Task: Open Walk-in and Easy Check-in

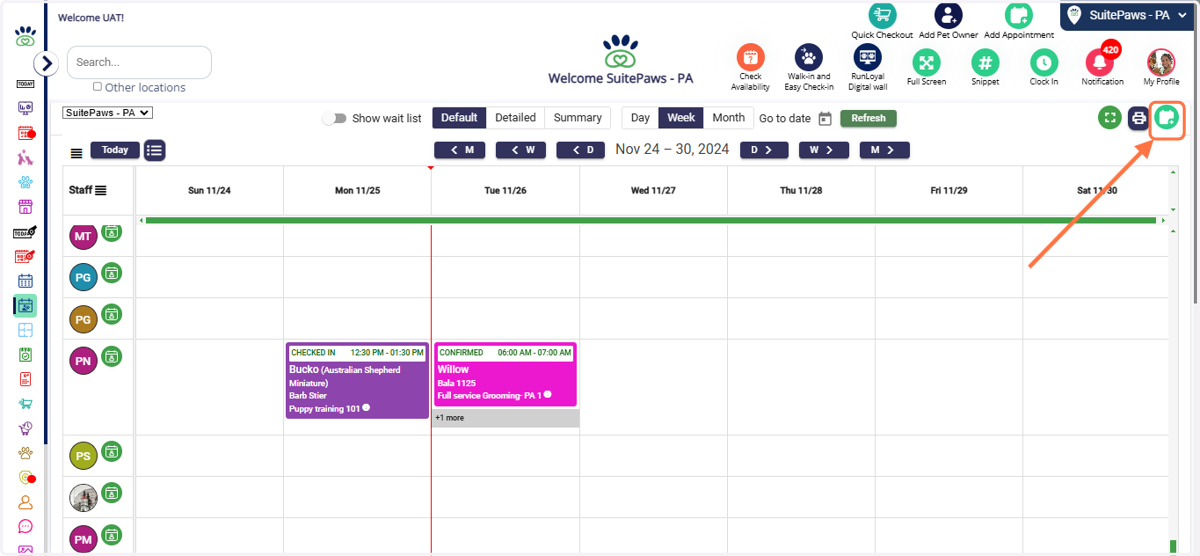Action: (x=808, y=57)
